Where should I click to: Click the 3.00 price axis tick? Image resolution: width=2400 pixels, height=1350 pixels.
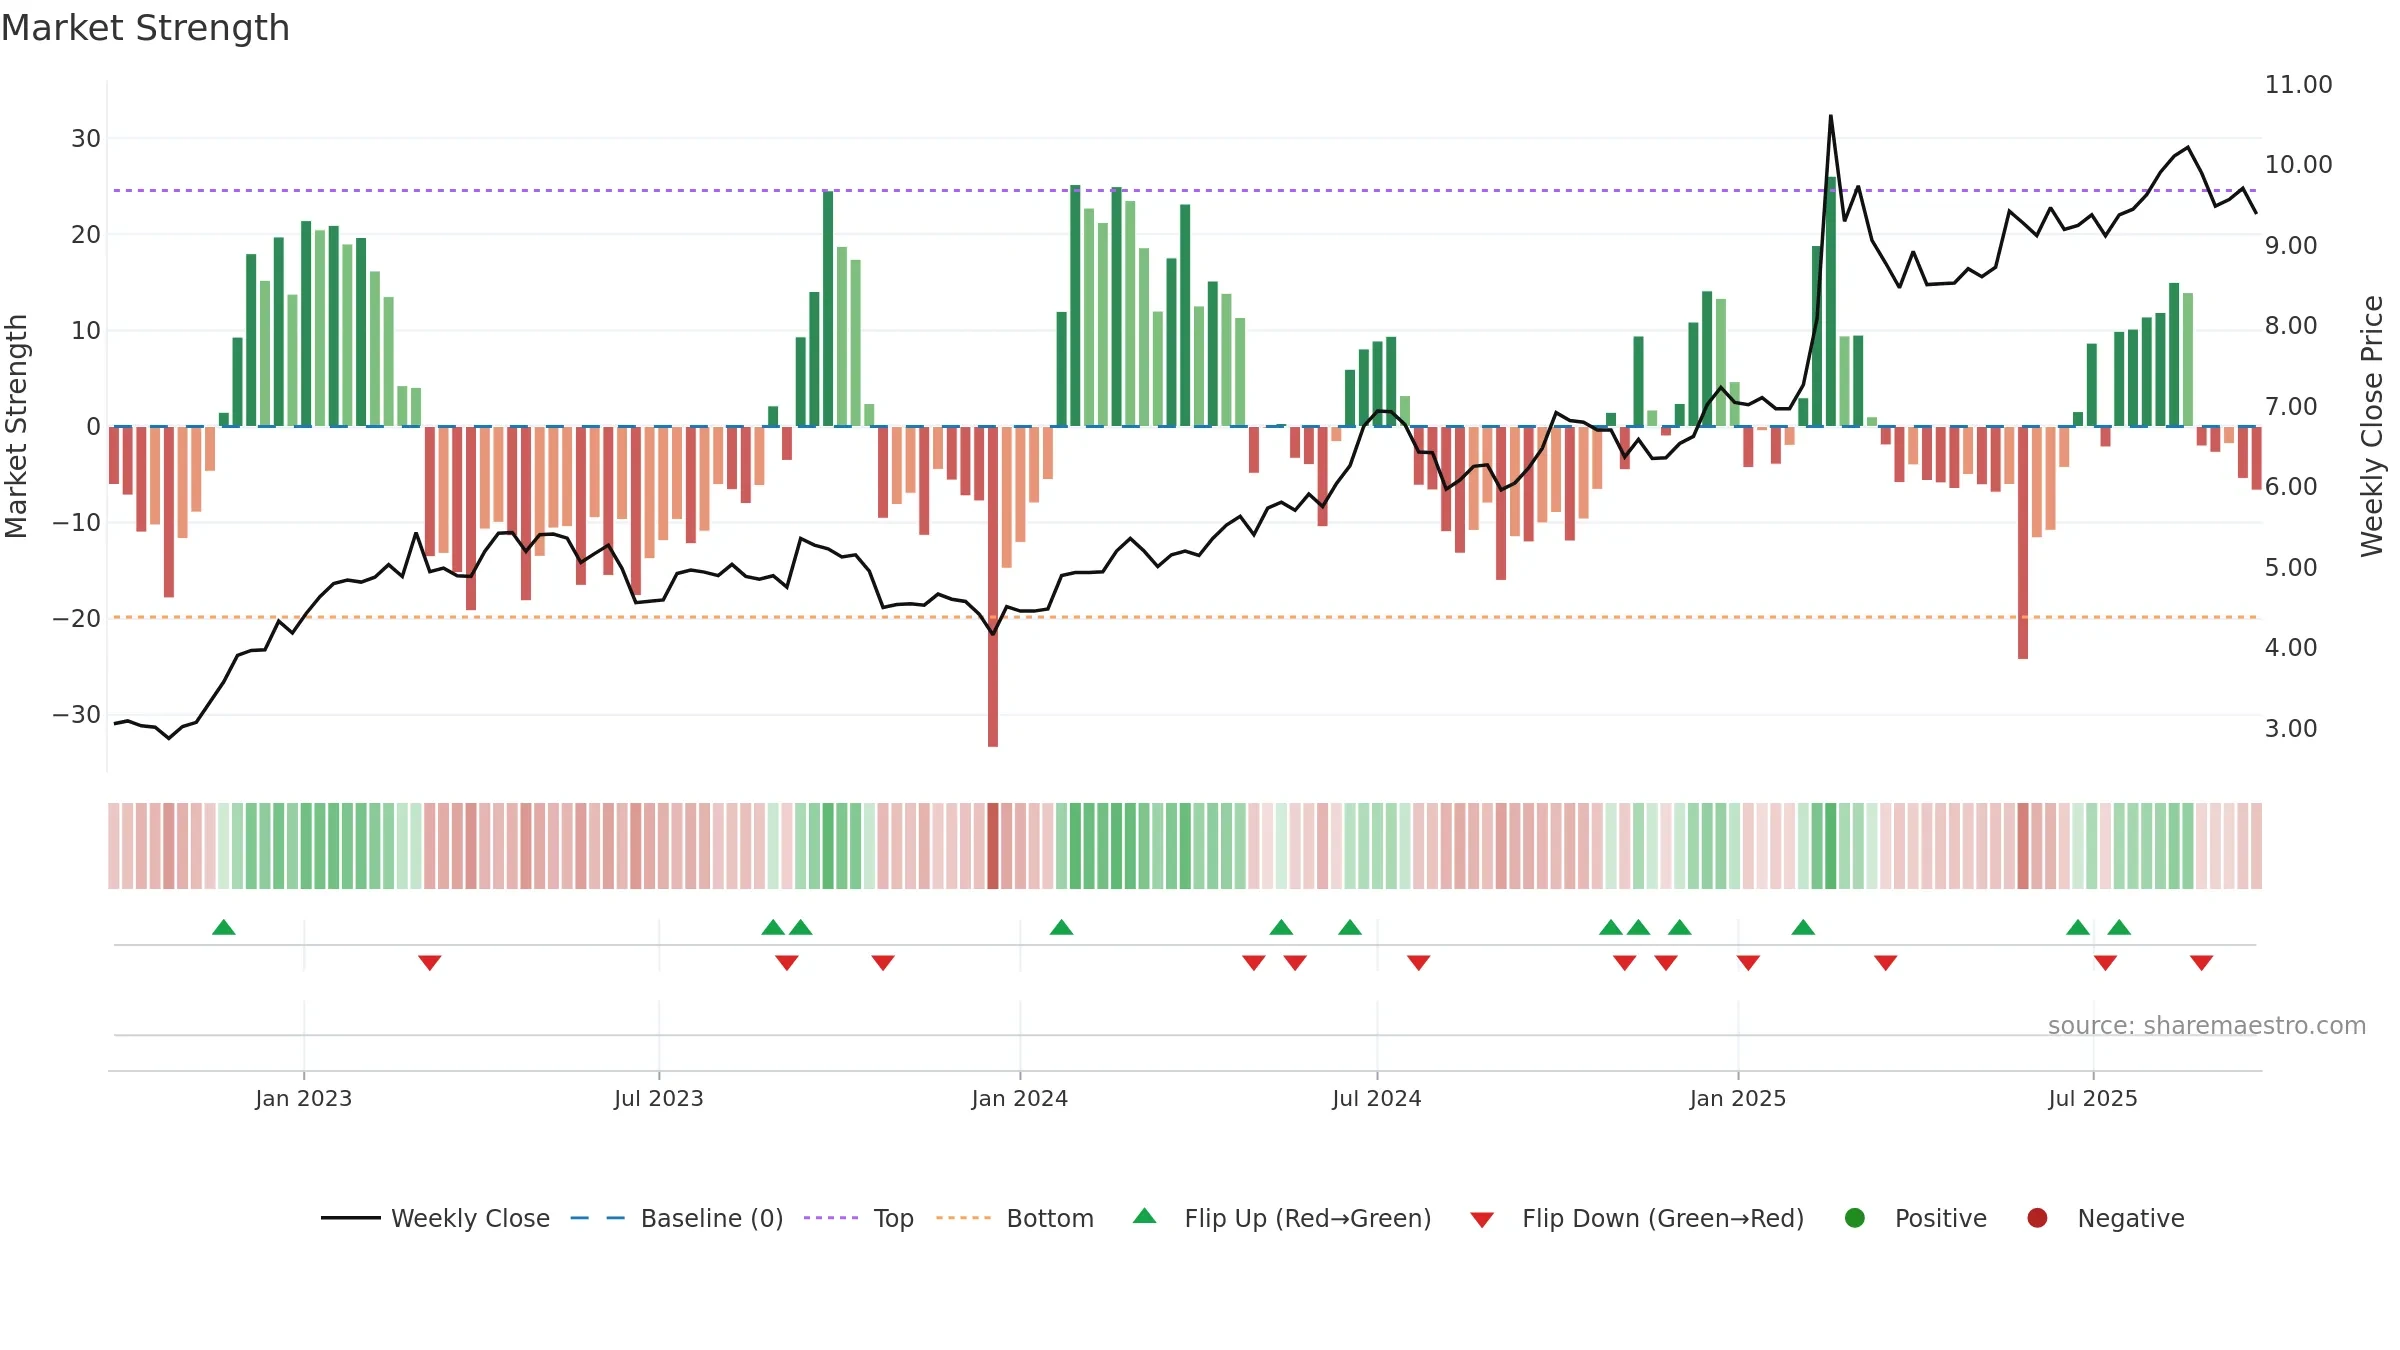(2291, 728)
